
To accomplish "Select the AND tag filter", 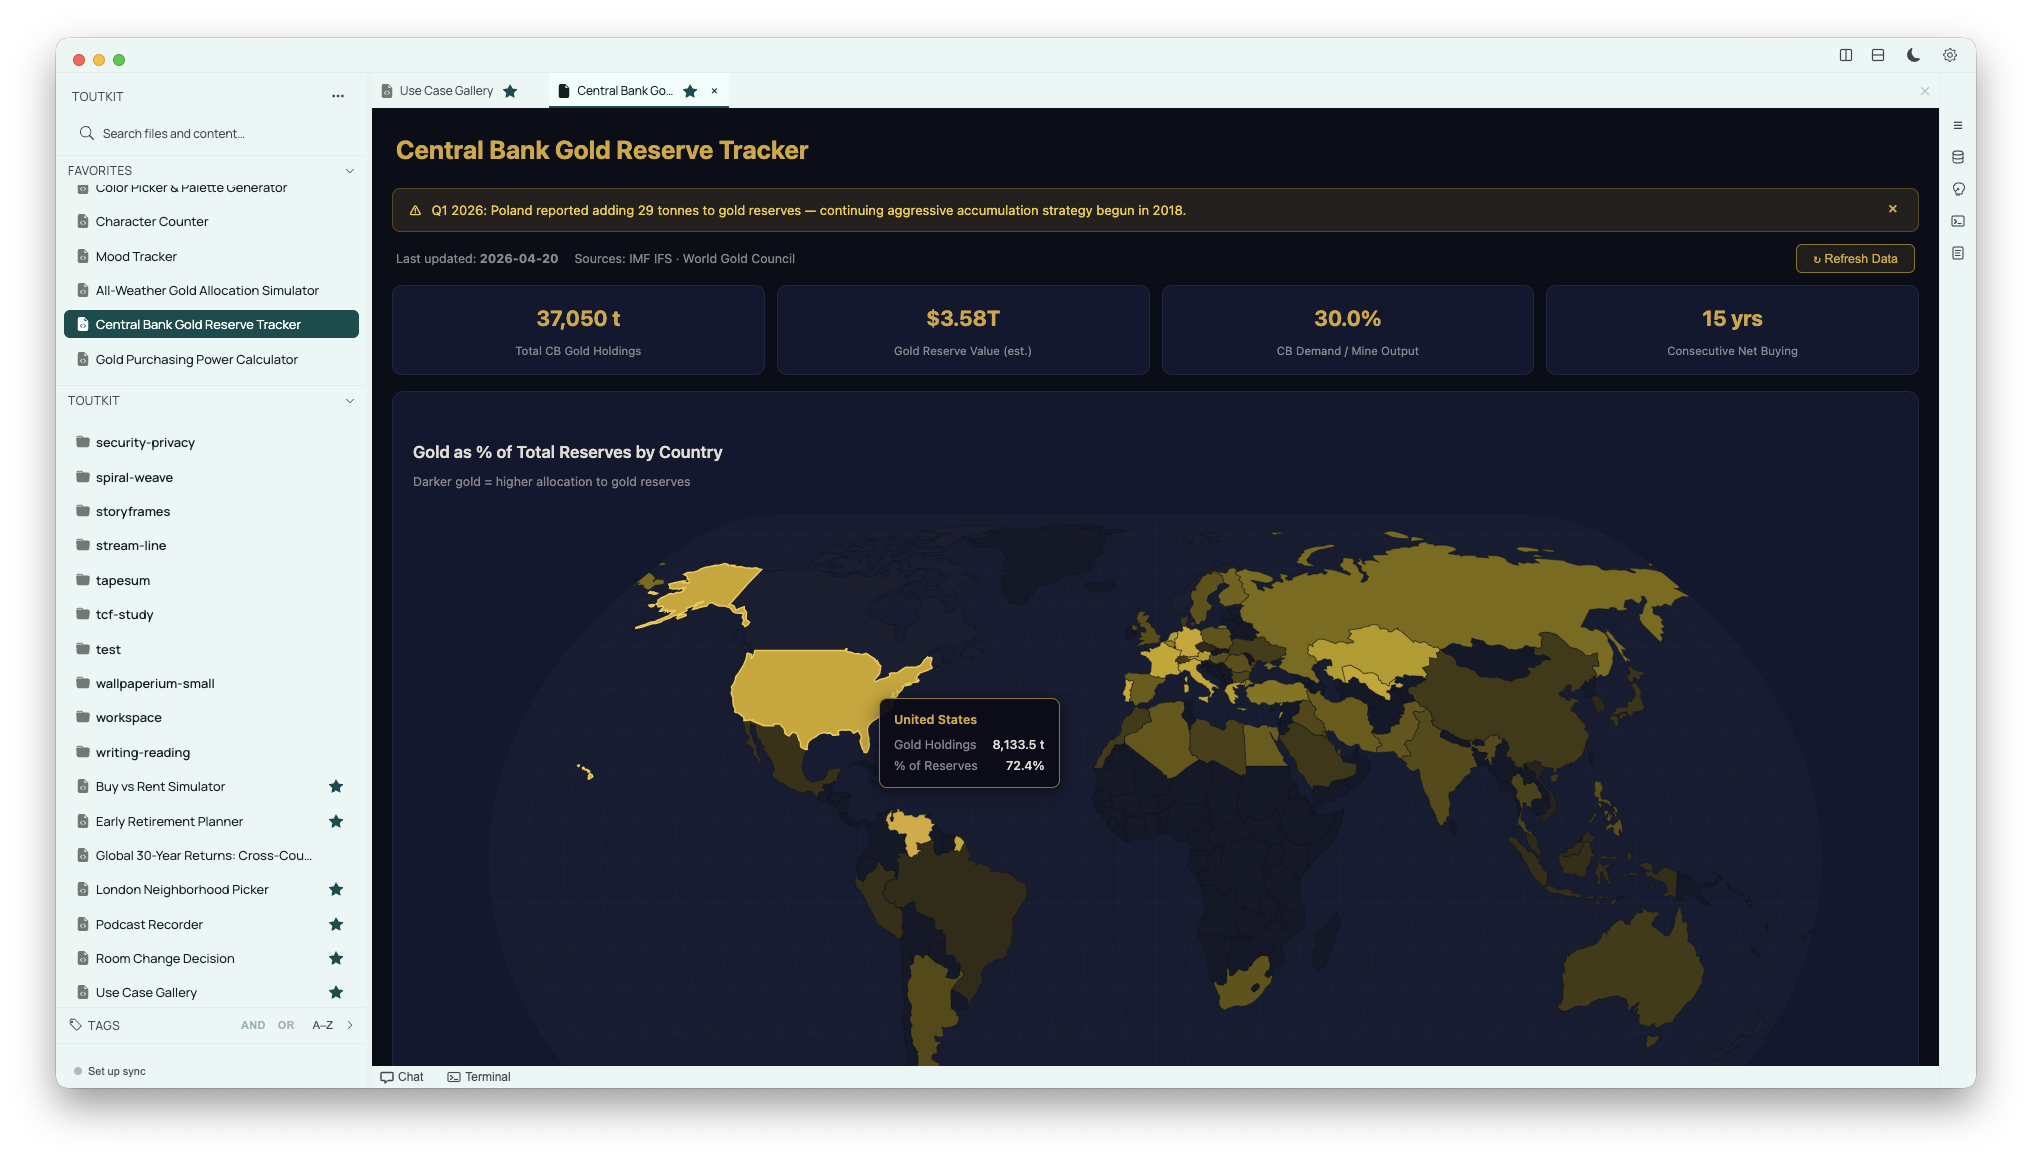I will [253, 1025].
